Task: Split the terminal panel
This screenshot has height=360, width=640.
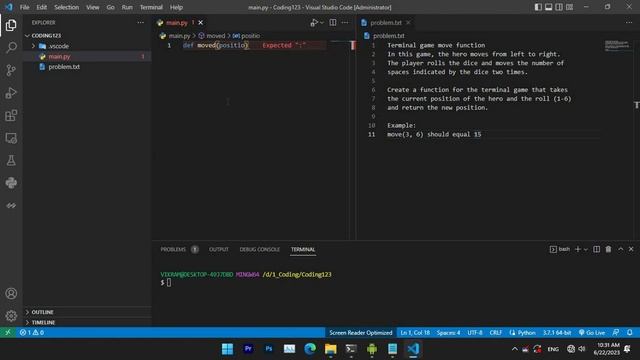Action: coord(596,249)
